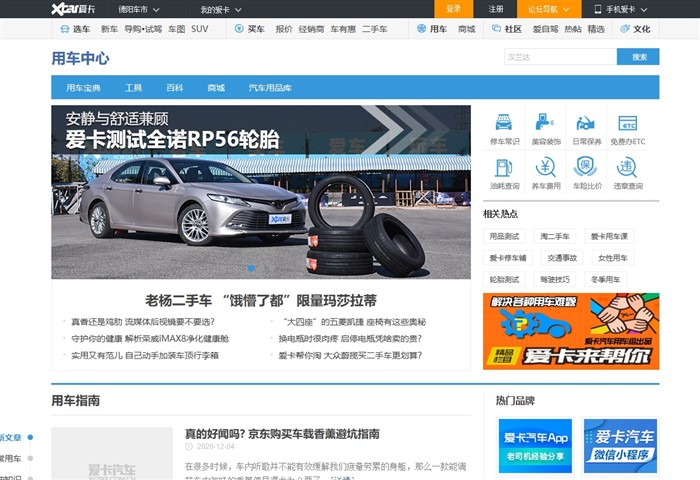Click the phone icon beside 手机爱卡
Image resolution: width=700 pixels, height=480 pixels.
click(598, 9)
